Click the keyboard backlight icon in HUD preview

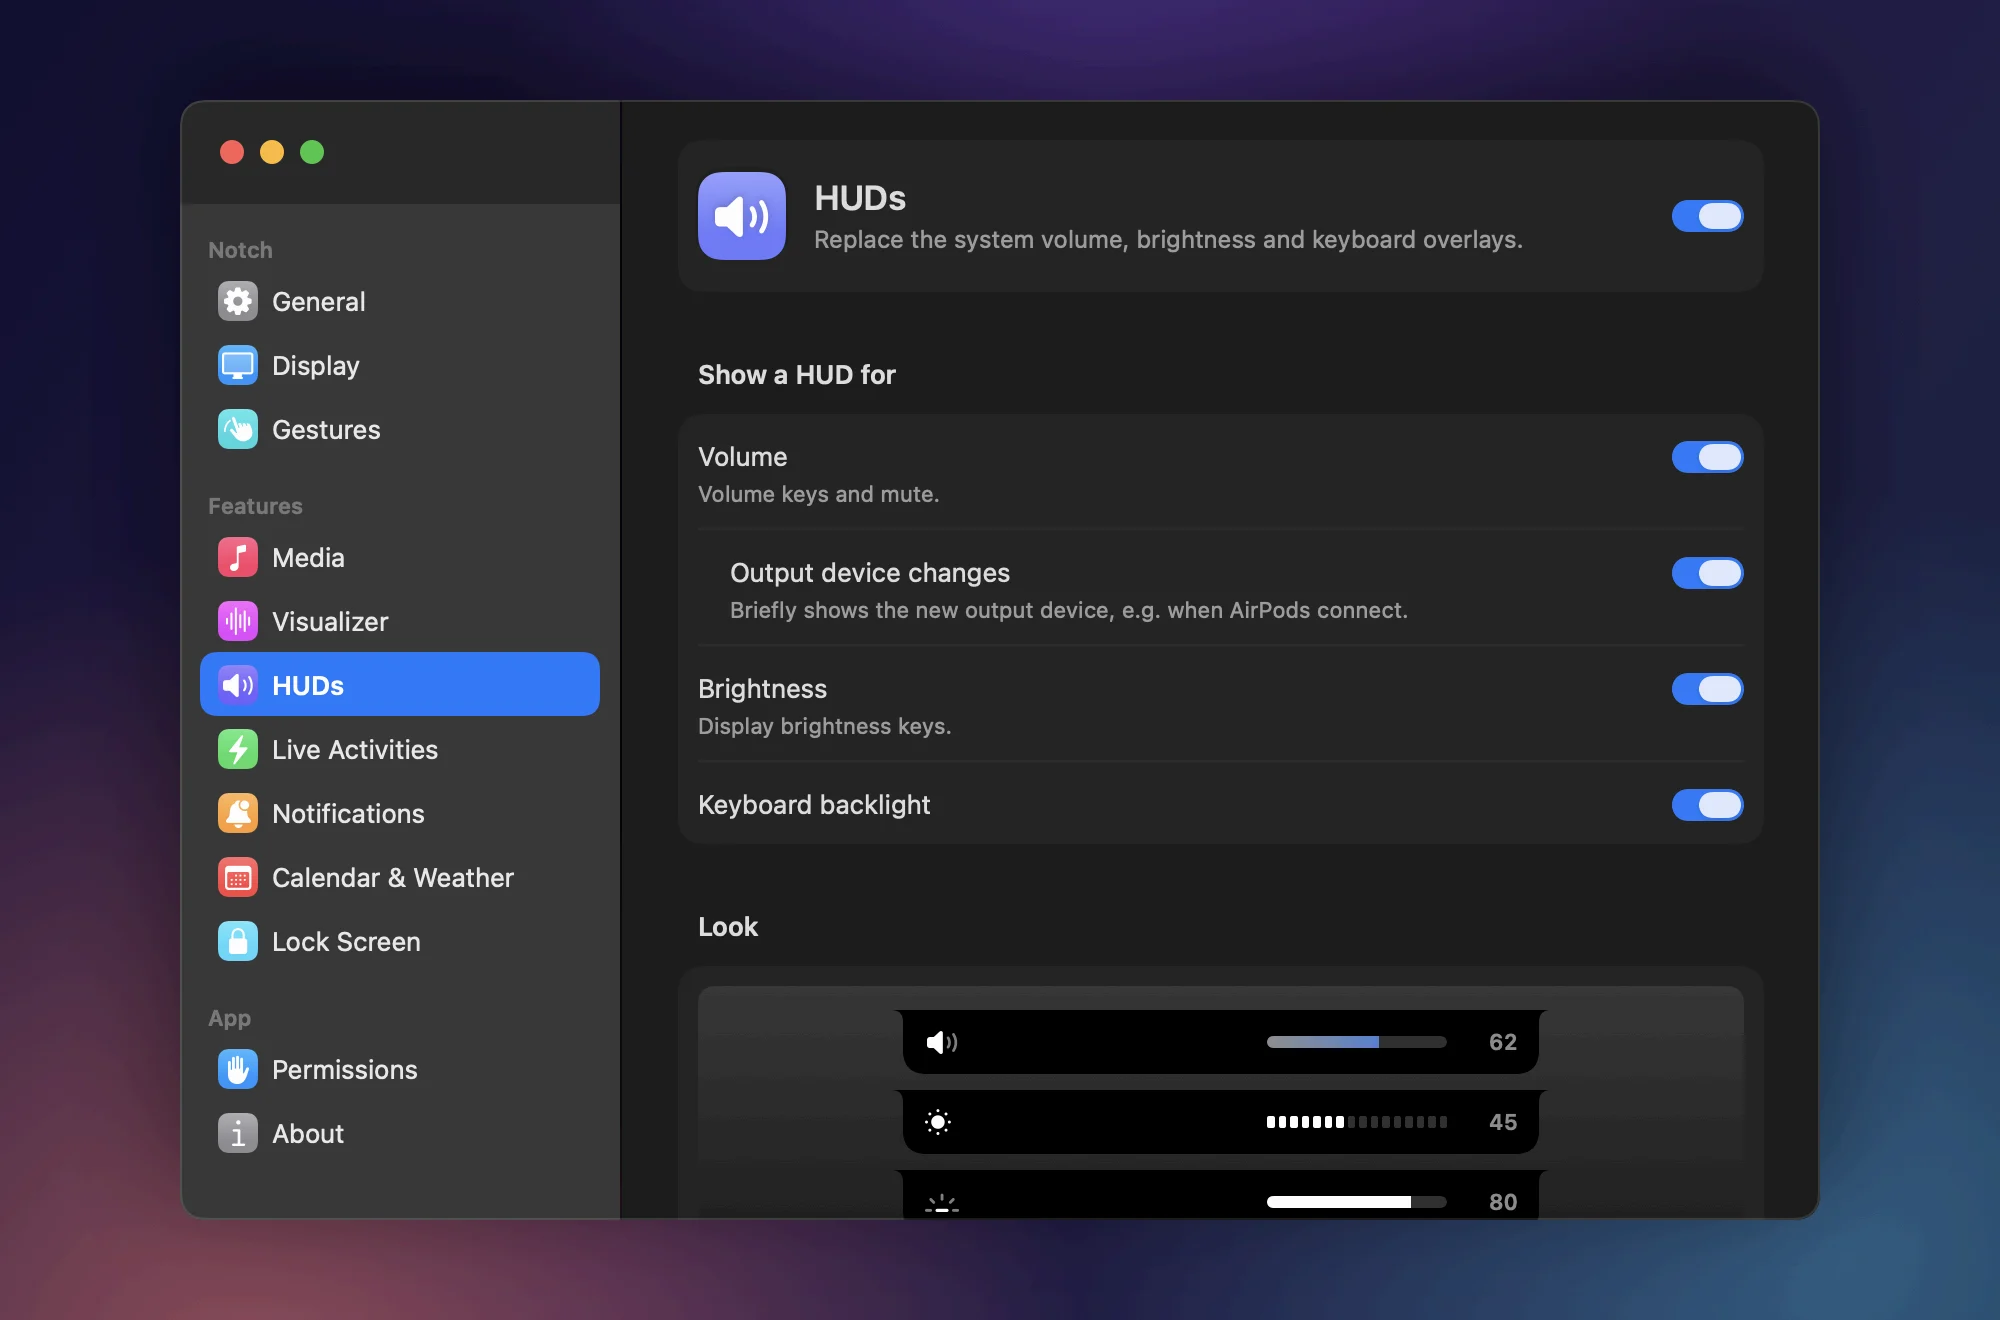[942, 1204]
